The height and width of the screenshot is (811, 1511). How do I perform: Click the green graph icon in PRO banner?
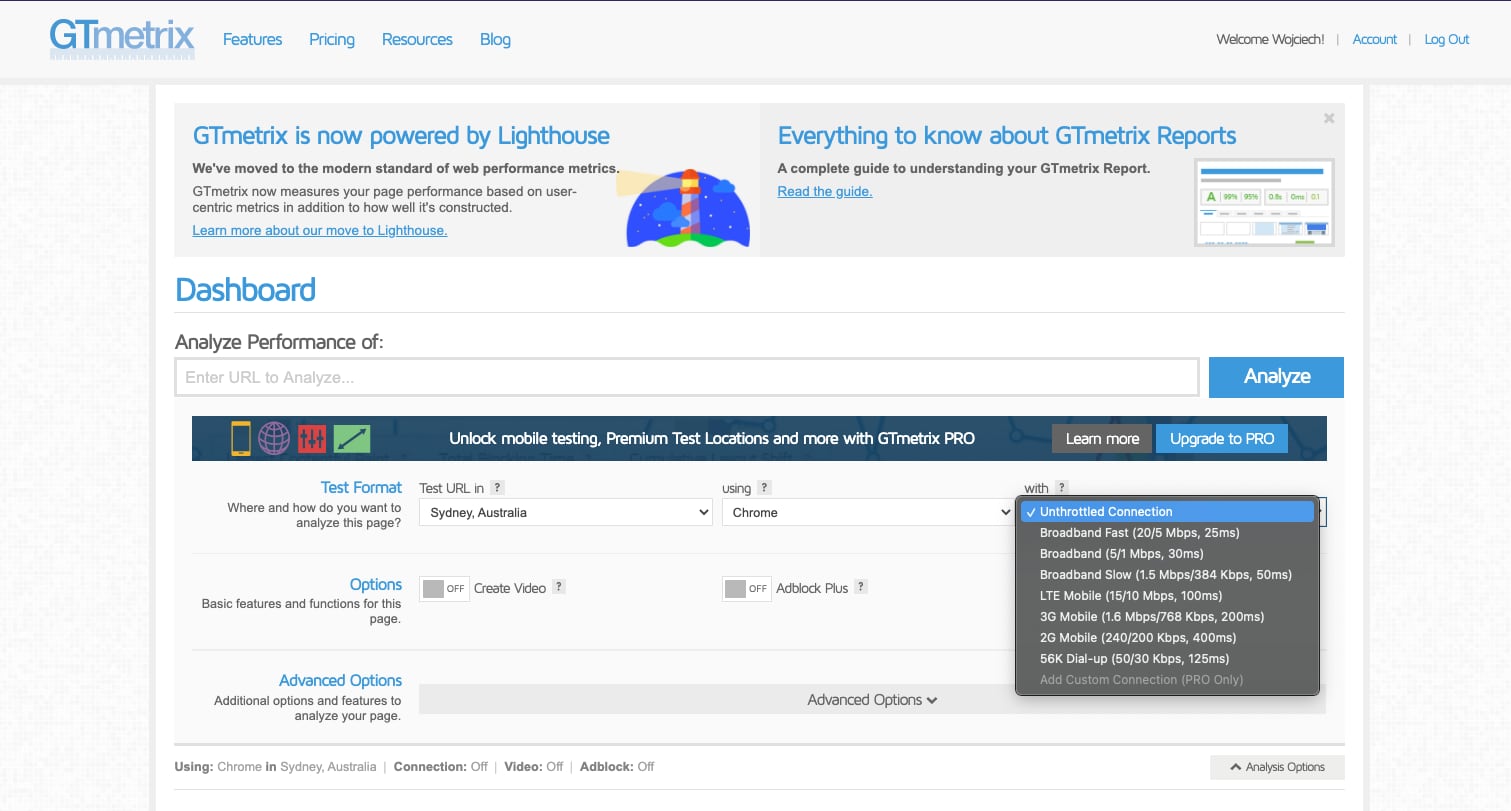(352, 438)
